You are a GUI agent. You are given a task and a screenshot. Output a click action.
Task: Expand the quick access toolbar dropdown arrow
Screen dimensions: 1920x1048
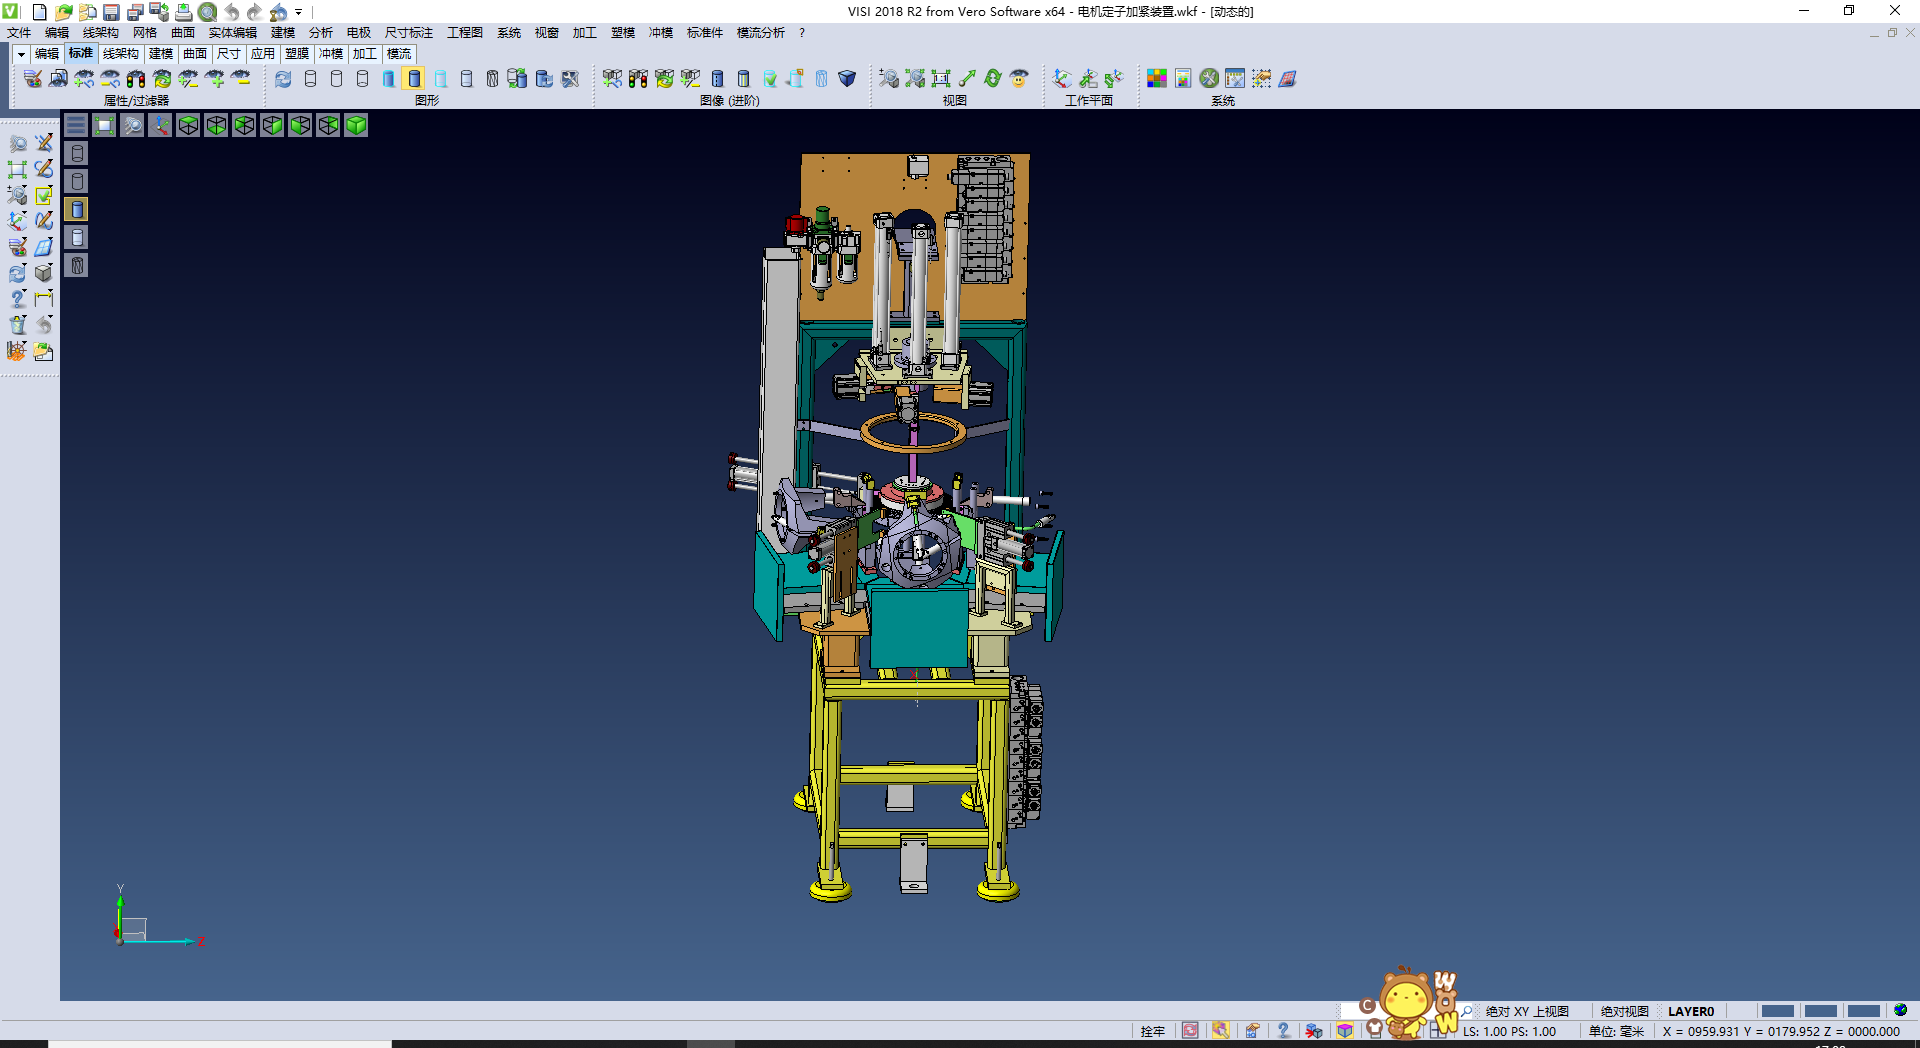[x=299, y=12]
